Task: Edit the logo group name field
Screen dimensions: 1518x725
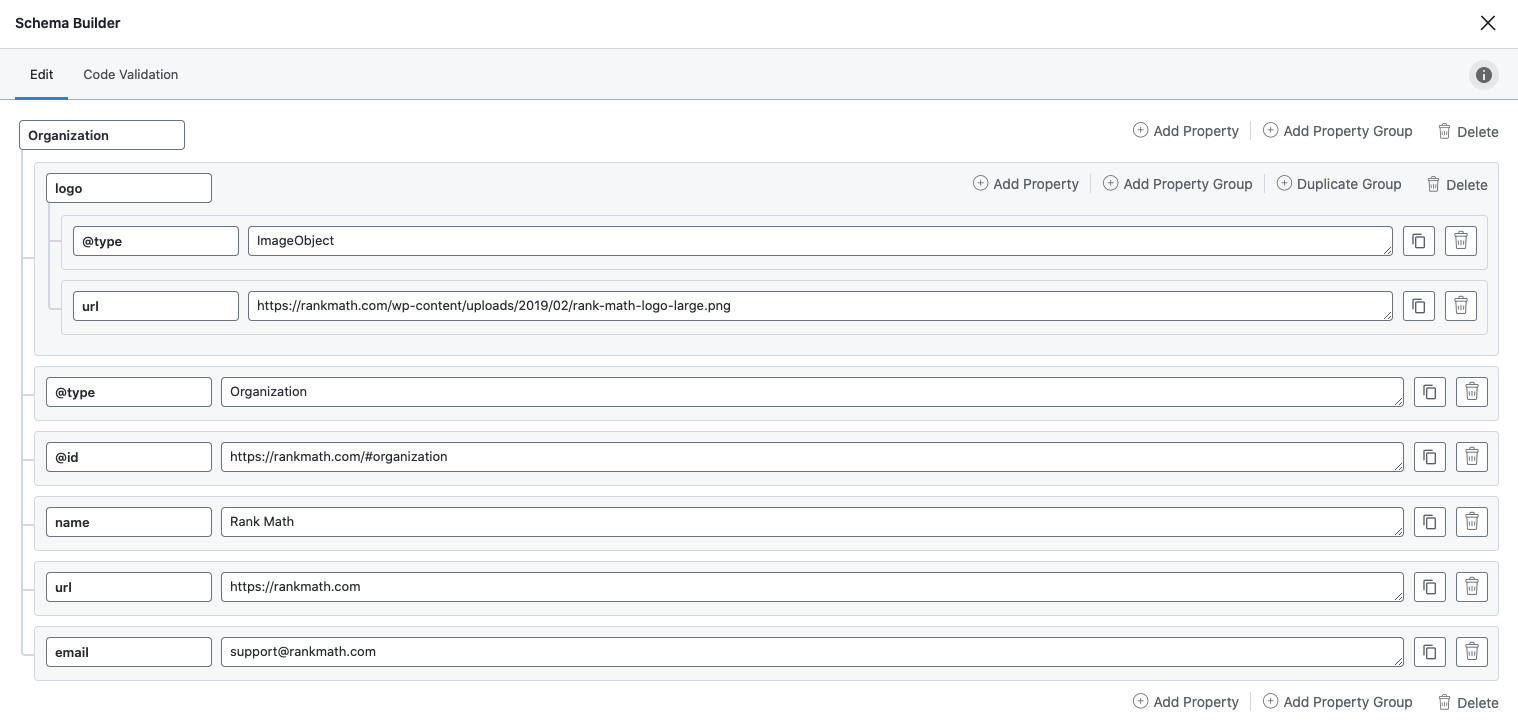Action: click(129, 188)
